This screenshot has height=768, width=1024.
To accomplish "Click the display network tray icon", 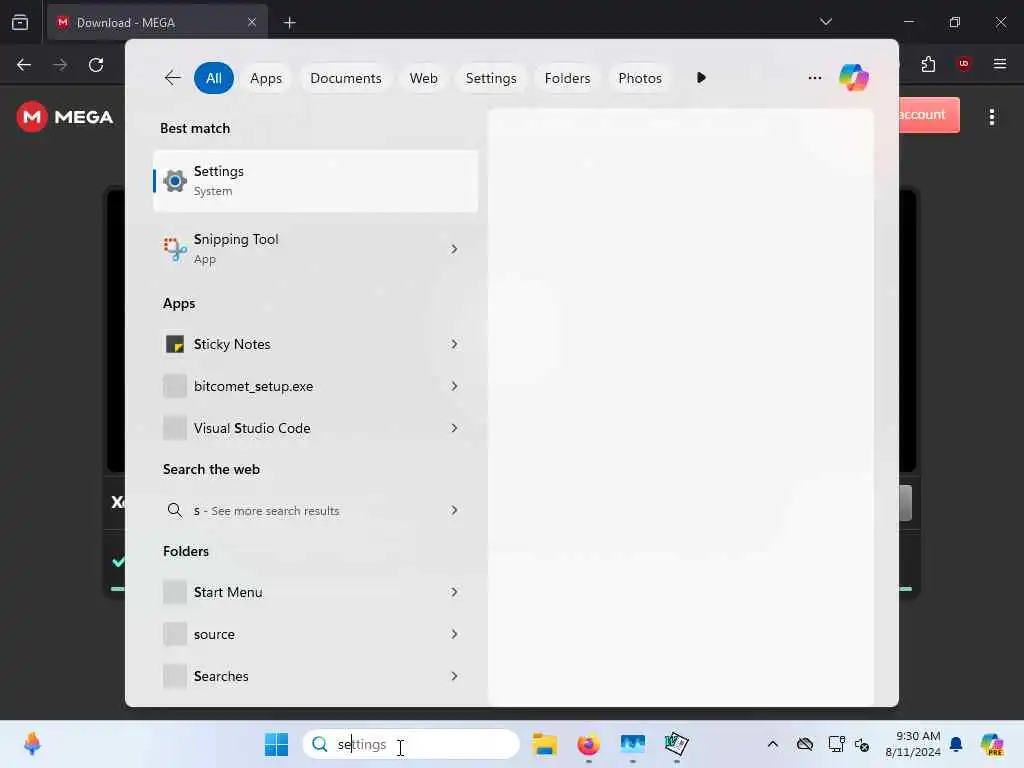I will pyautogui.click(x=837, y=744).
